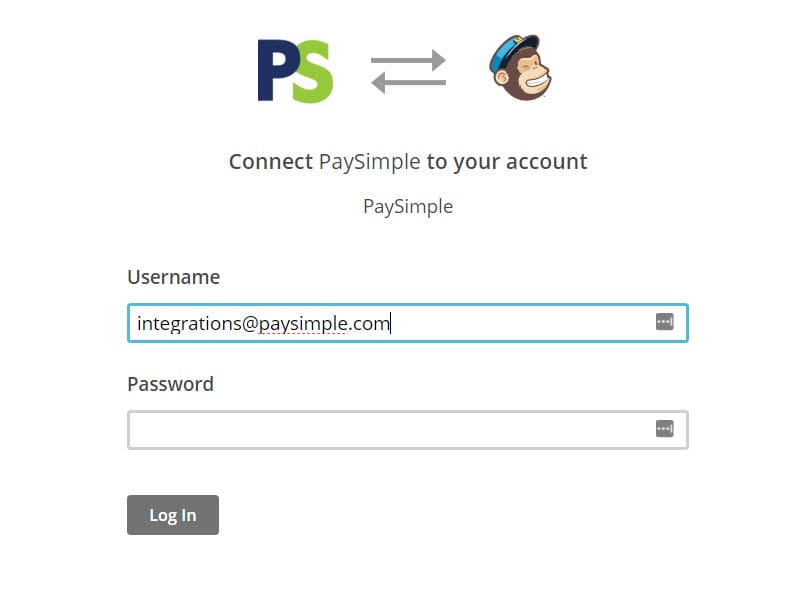Click the Log In button

[x=173, y=515]
